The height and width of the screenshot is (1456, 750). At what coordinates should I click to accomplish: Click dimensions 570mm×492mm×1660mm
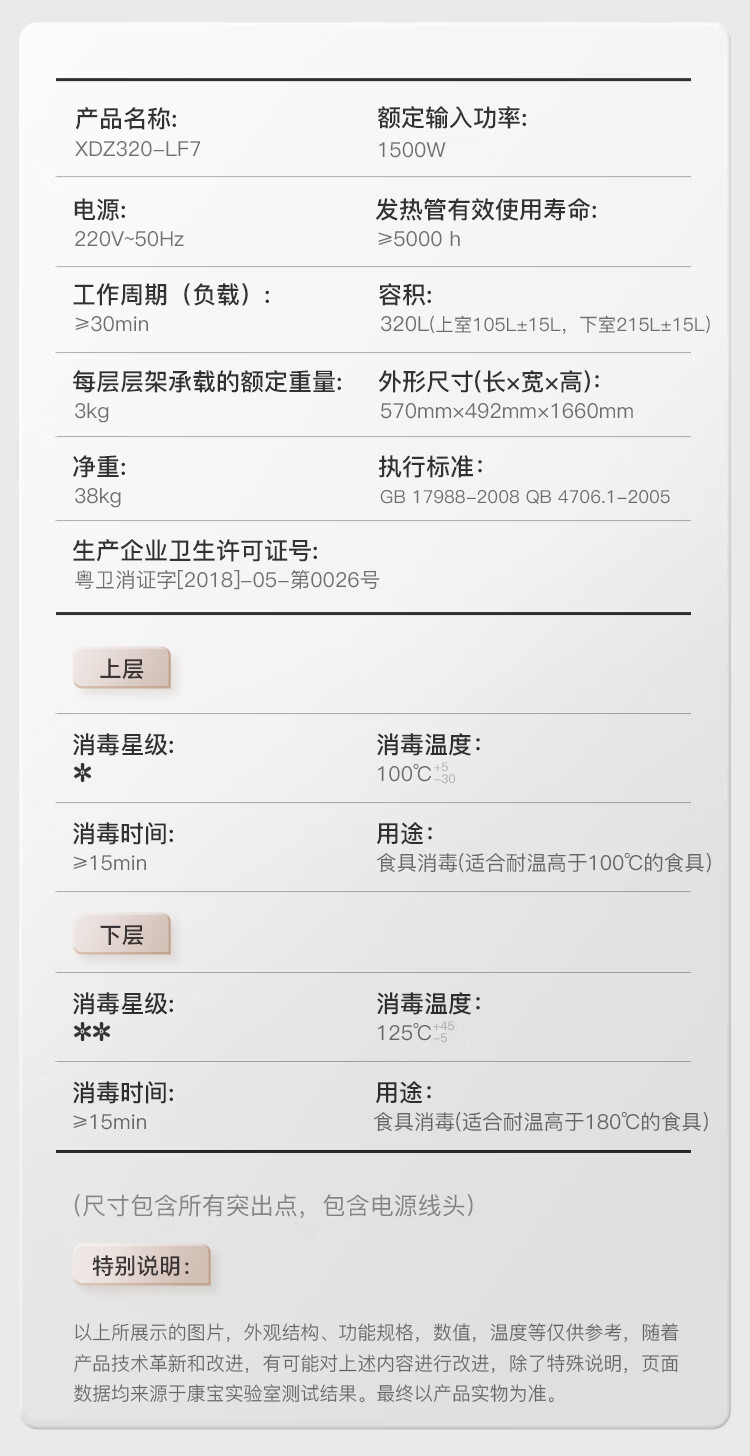(506, 411)
